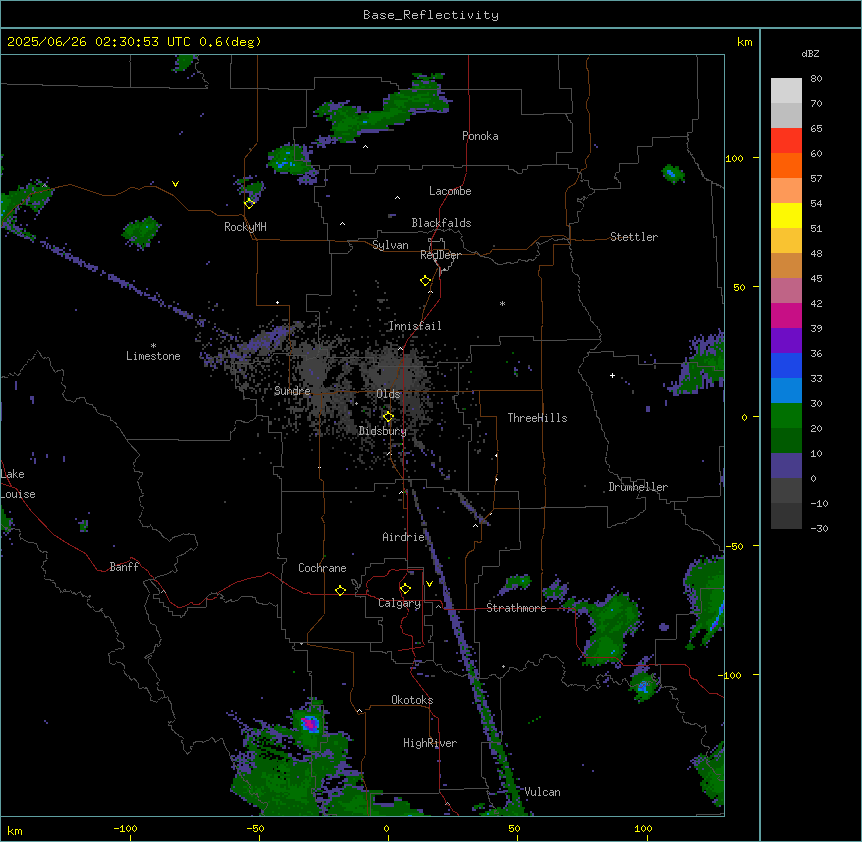Click the Drumheller label
Screen dimensions: 862x842
click(x=638, y=487)
